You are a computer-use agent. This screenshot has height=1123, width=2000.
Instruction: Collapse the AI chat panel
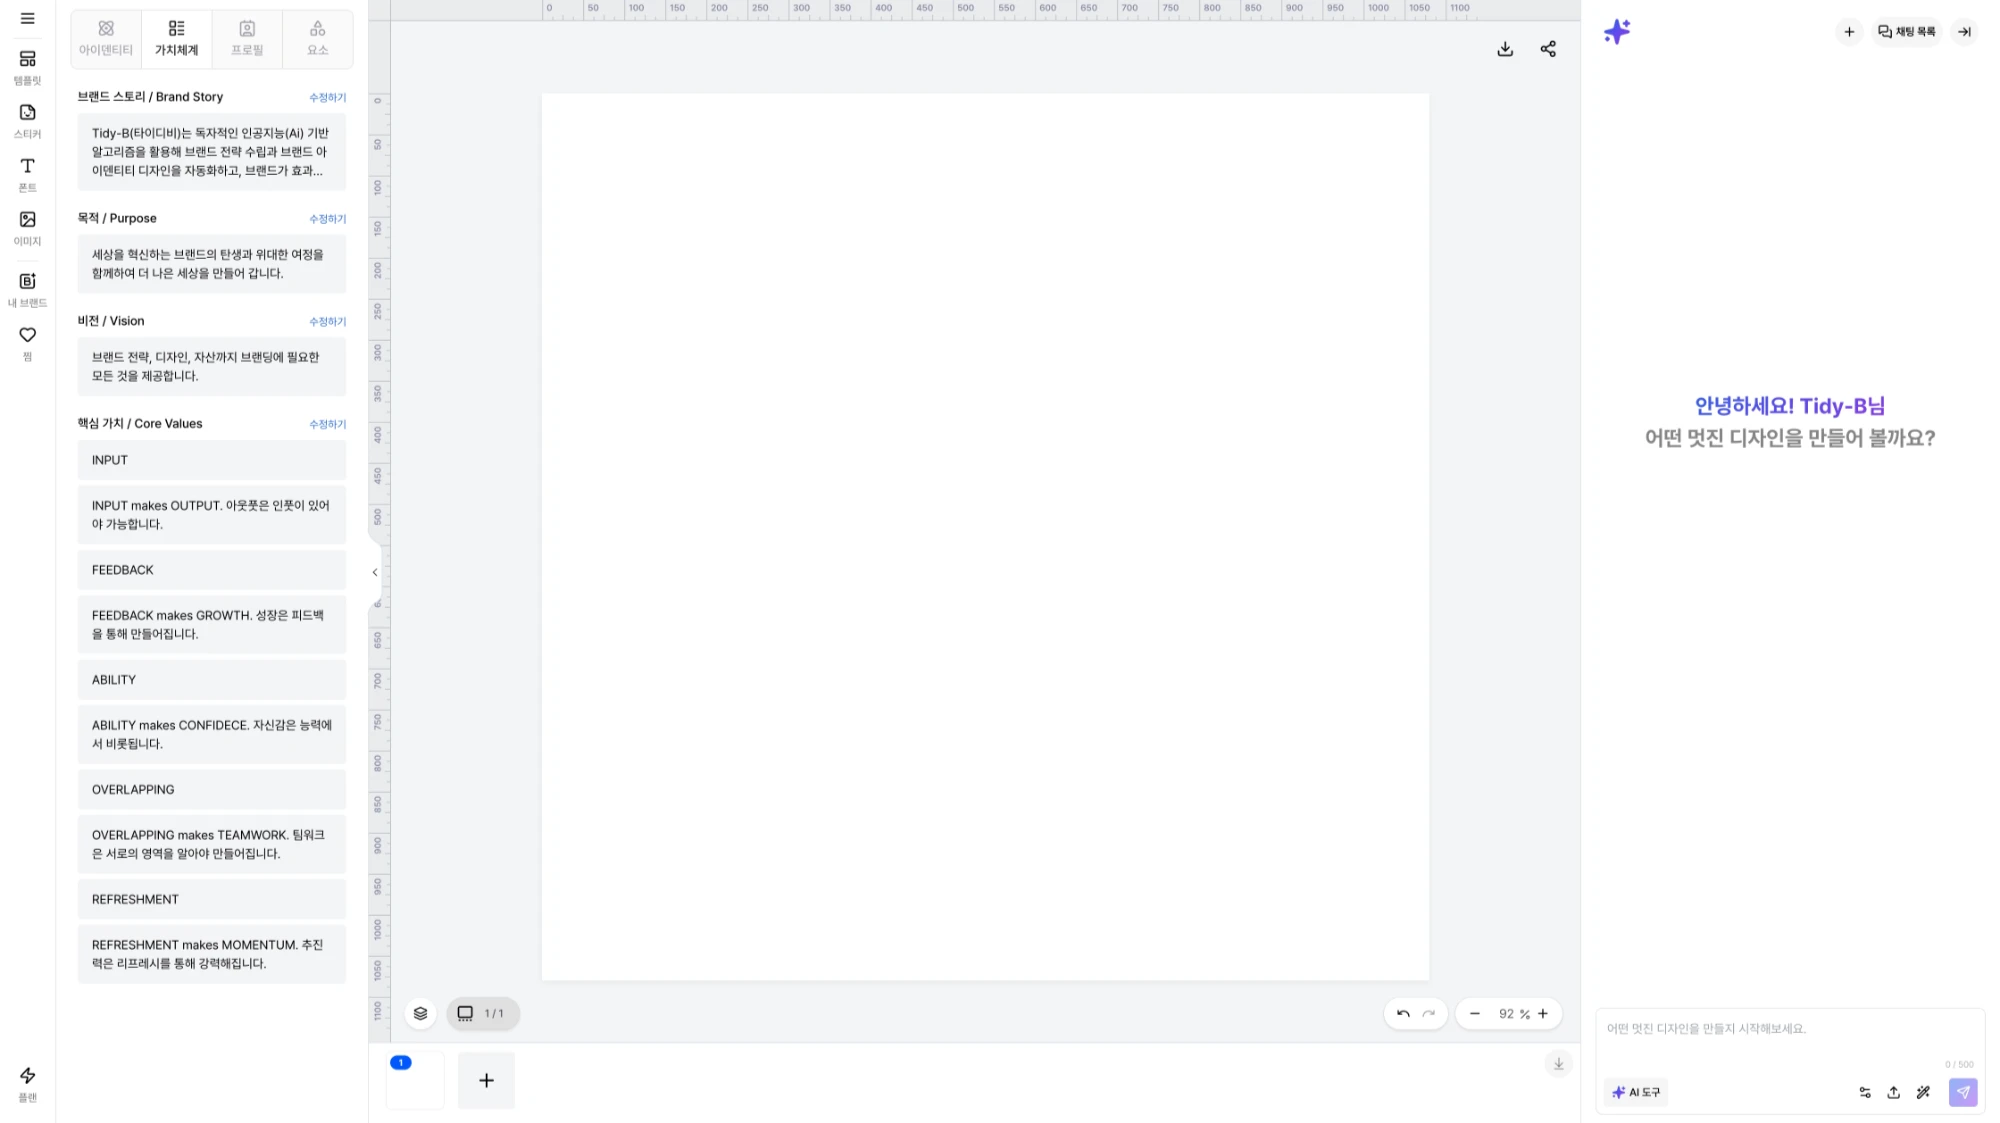pyautogui.click(x=1964, y=32)
